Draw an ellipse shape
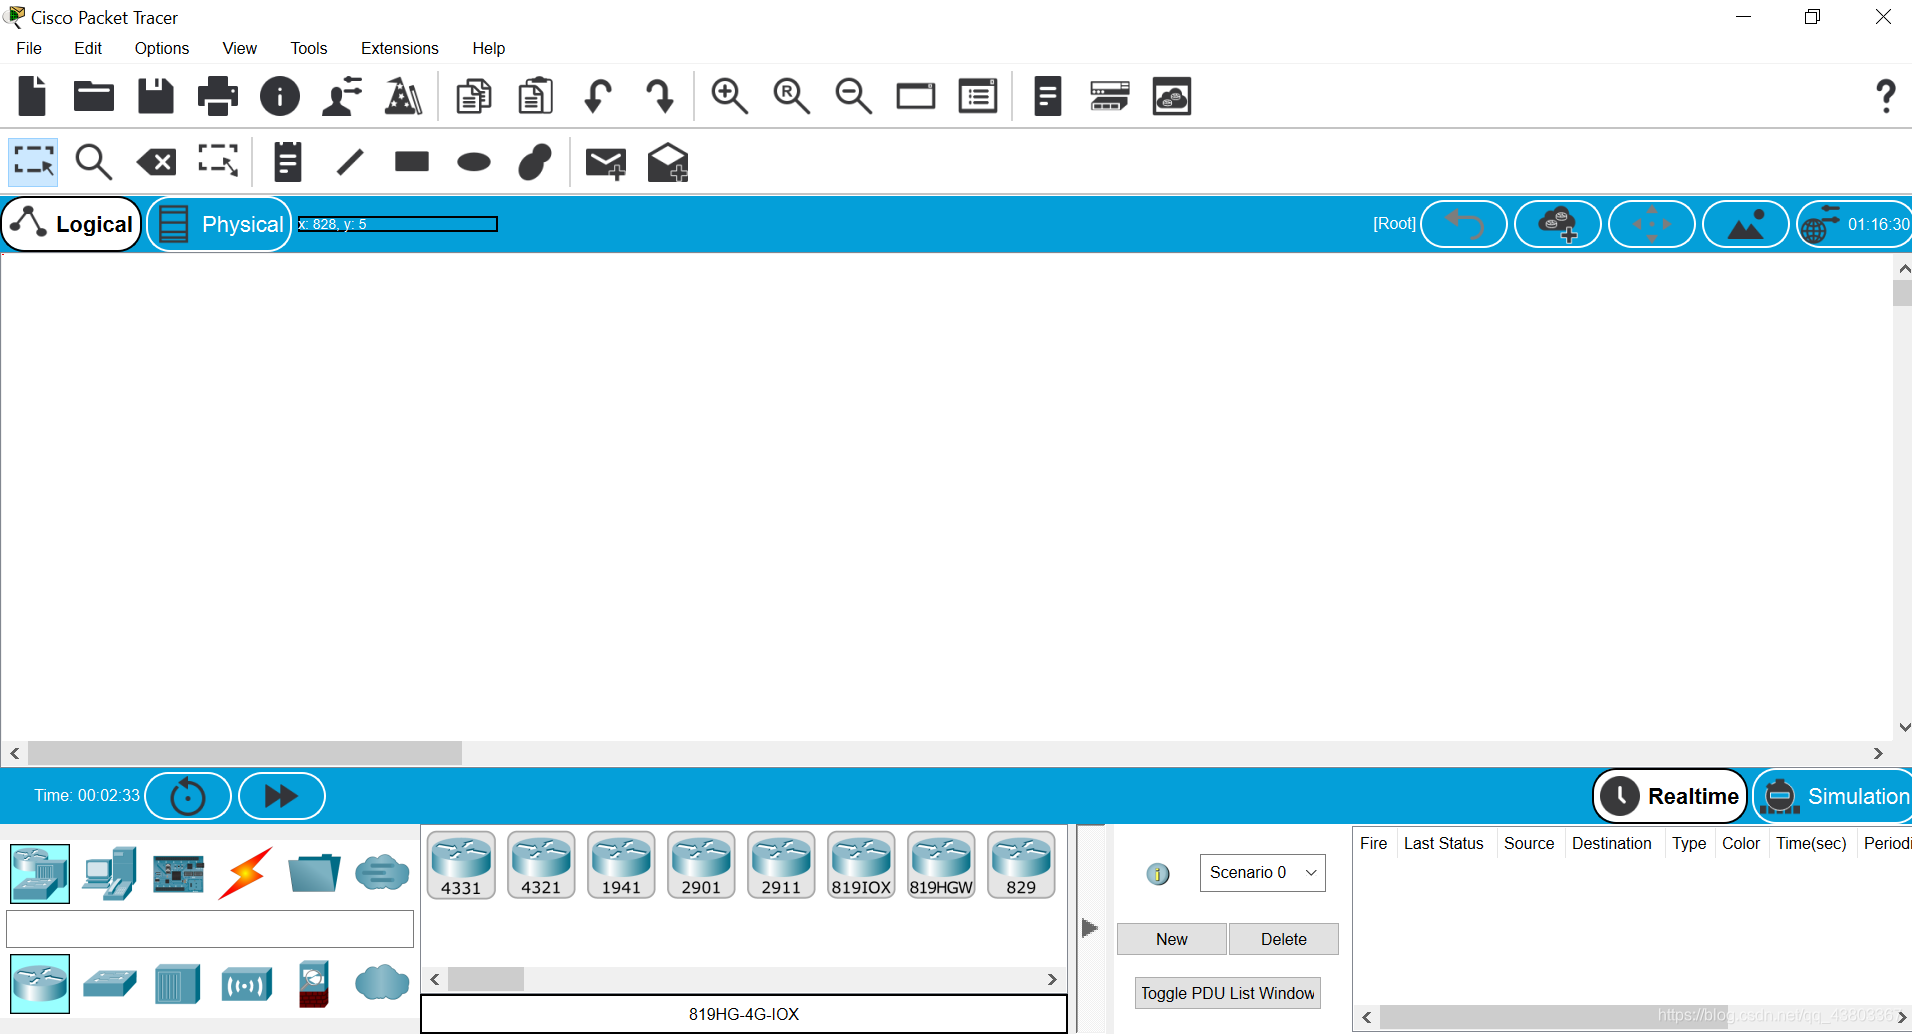This screenshot has width=1912, height=1034. coord(474,162)
